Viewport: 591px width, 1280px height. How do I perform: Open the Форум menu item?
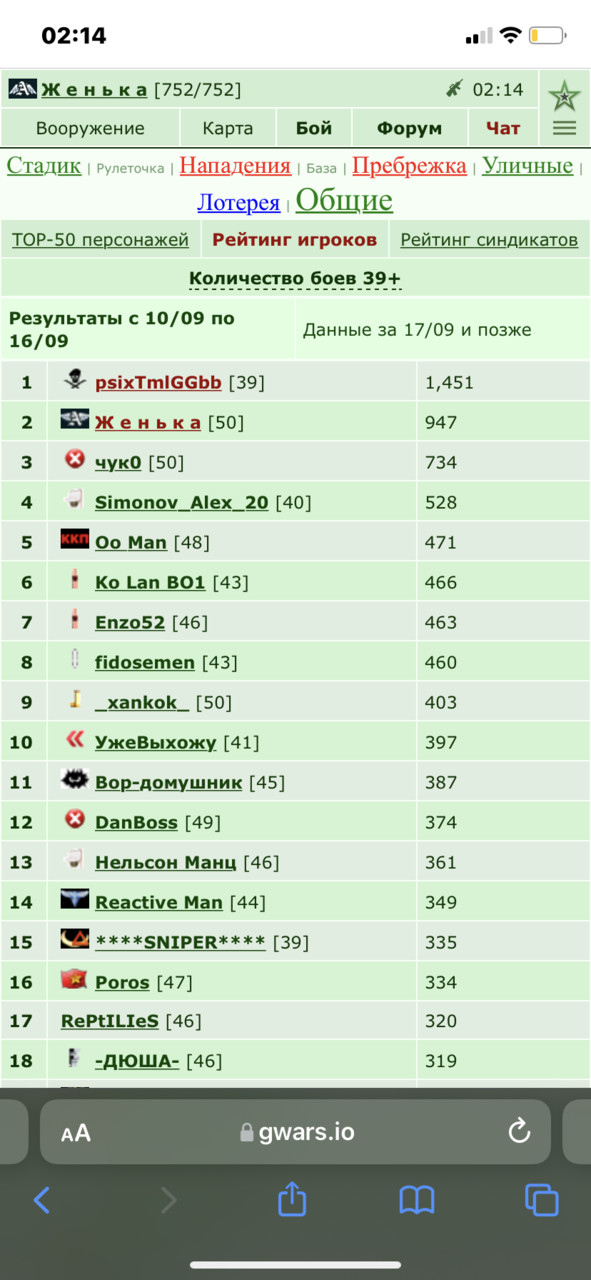click(409, 128)
